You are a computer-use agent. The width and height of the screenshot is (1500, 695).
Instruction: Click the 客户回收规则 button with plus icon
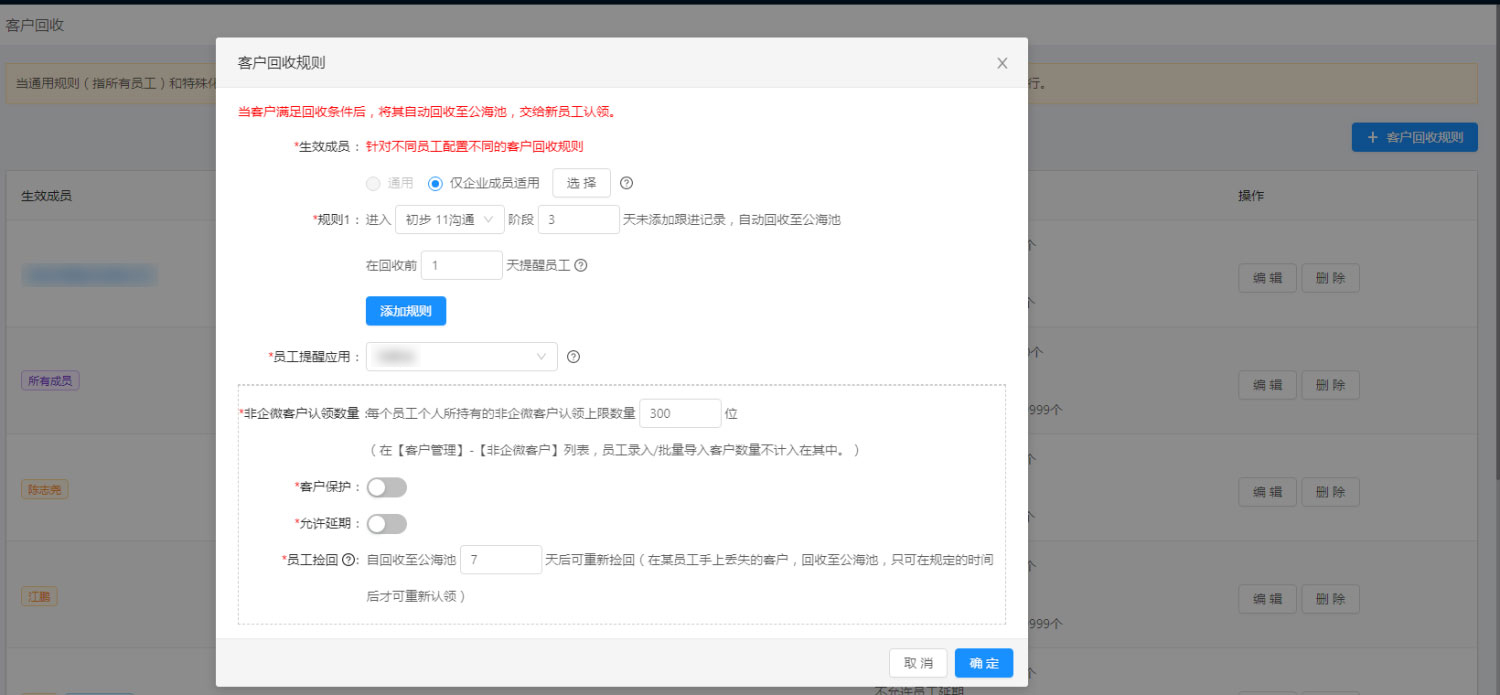[x=1415, y=137]
